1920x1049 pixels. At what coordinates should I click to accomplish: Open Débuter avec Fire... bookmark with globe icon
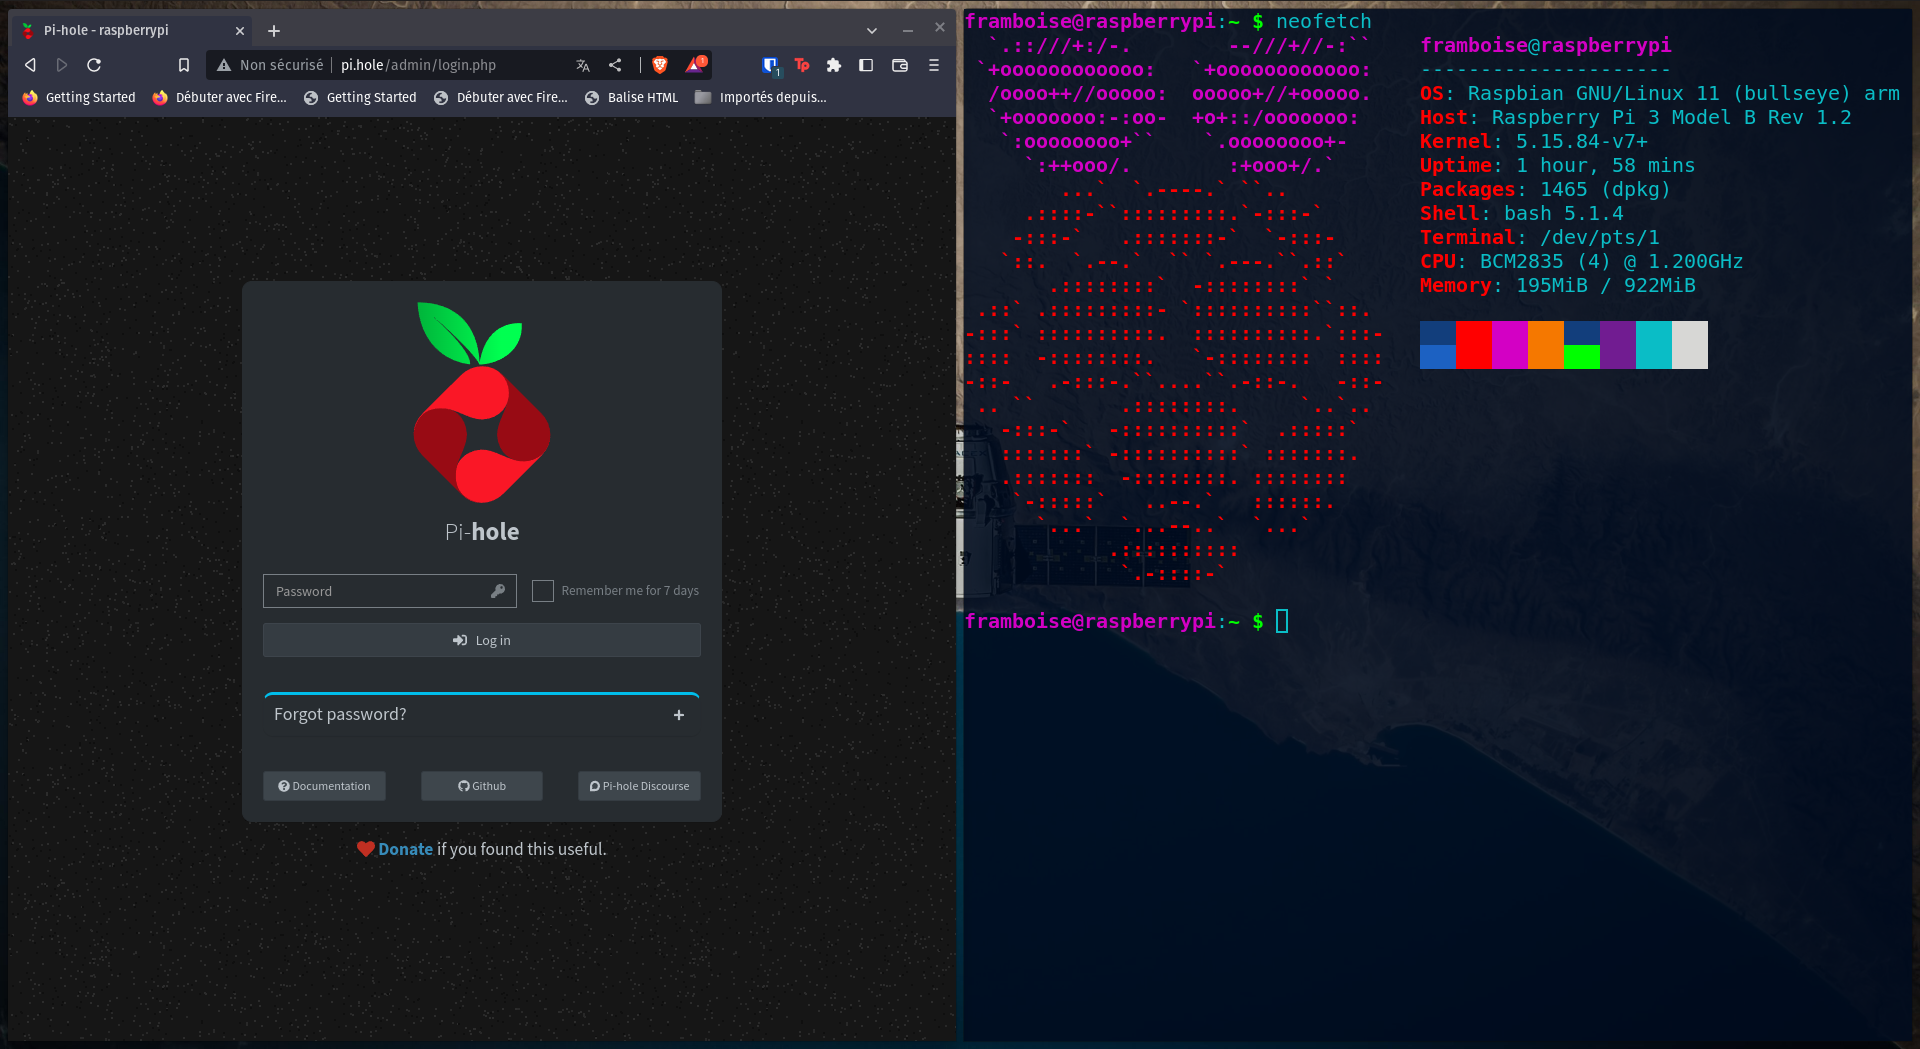pyautogui.click(x=500, y=97)
